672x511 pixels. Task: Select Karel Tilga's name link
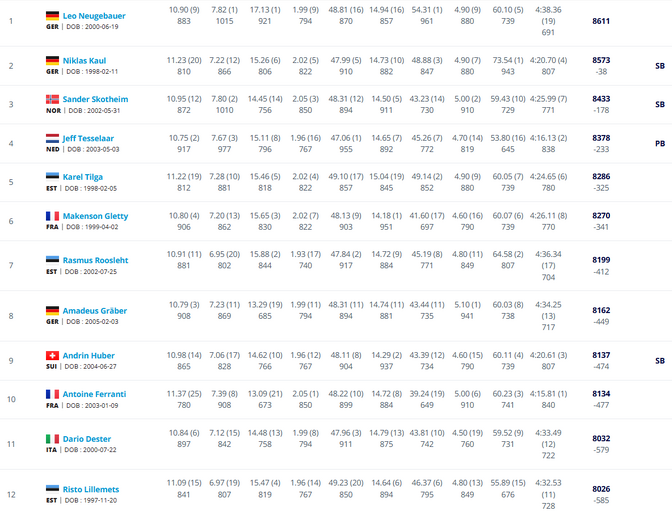83,177
